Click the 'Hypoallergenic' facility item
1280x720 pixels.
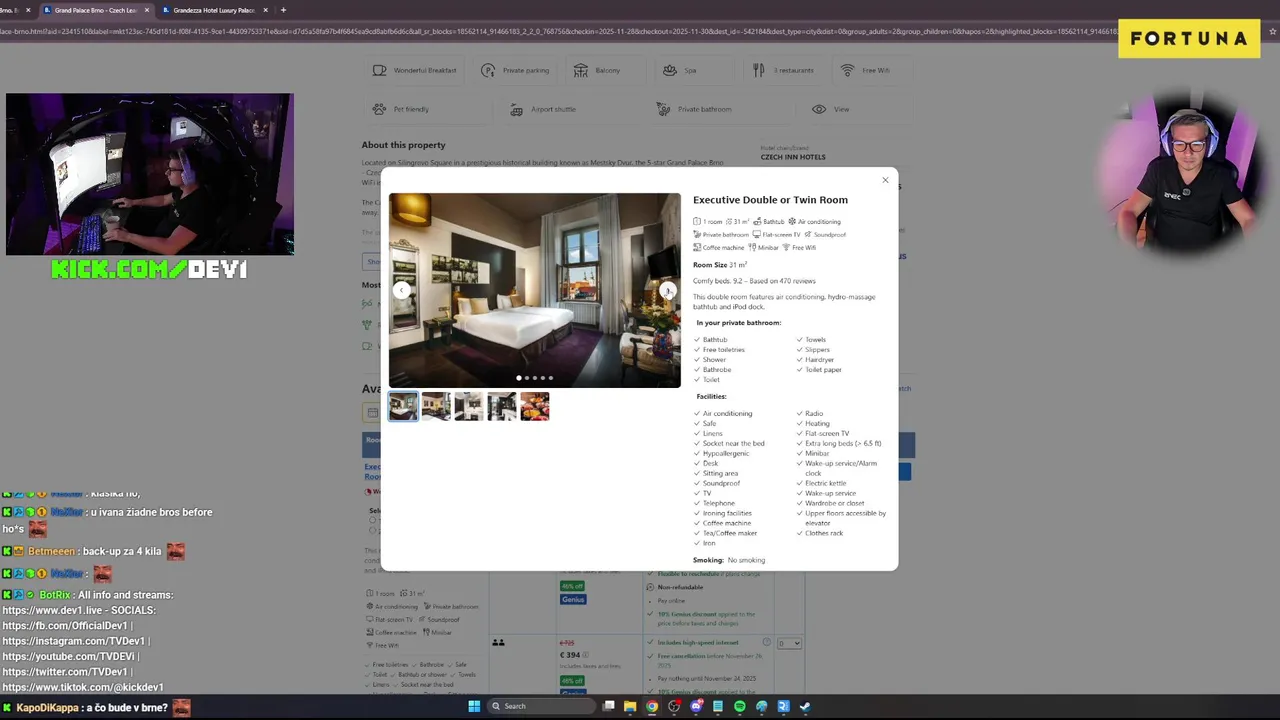726,453
